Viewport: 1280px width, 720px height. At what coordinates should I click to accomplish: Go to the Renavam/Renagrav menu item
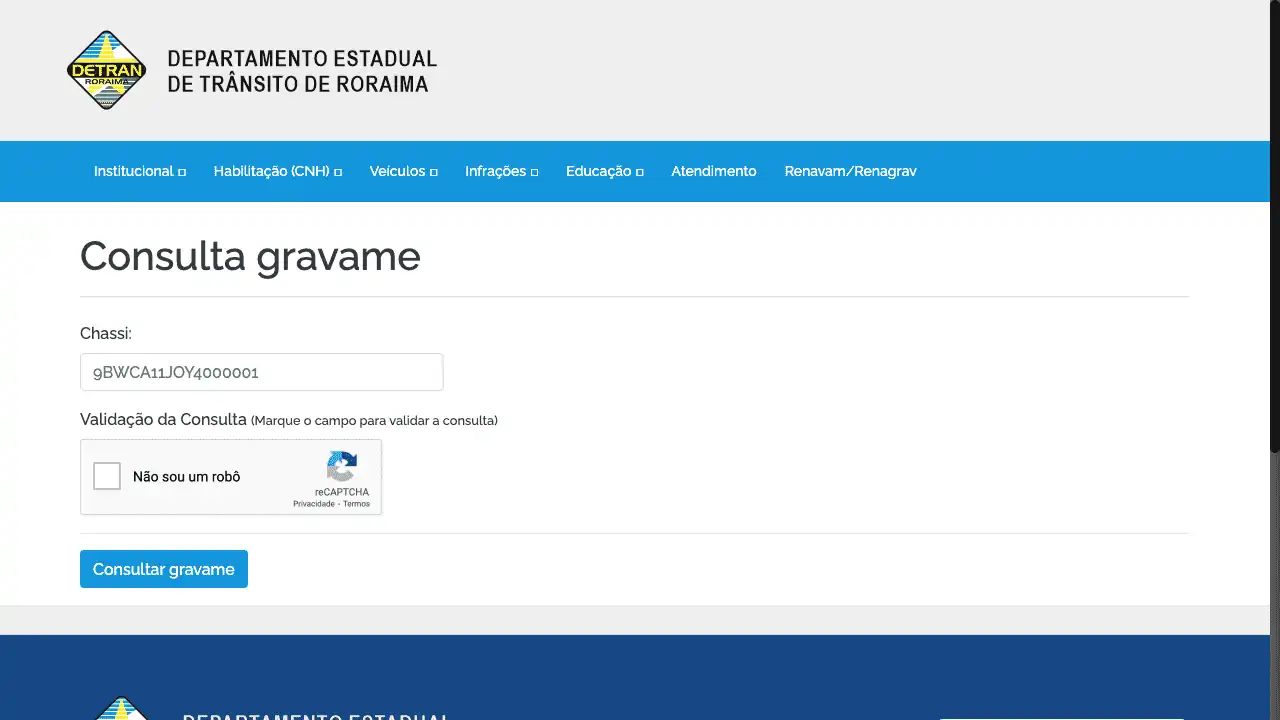[x=850, y=171]
